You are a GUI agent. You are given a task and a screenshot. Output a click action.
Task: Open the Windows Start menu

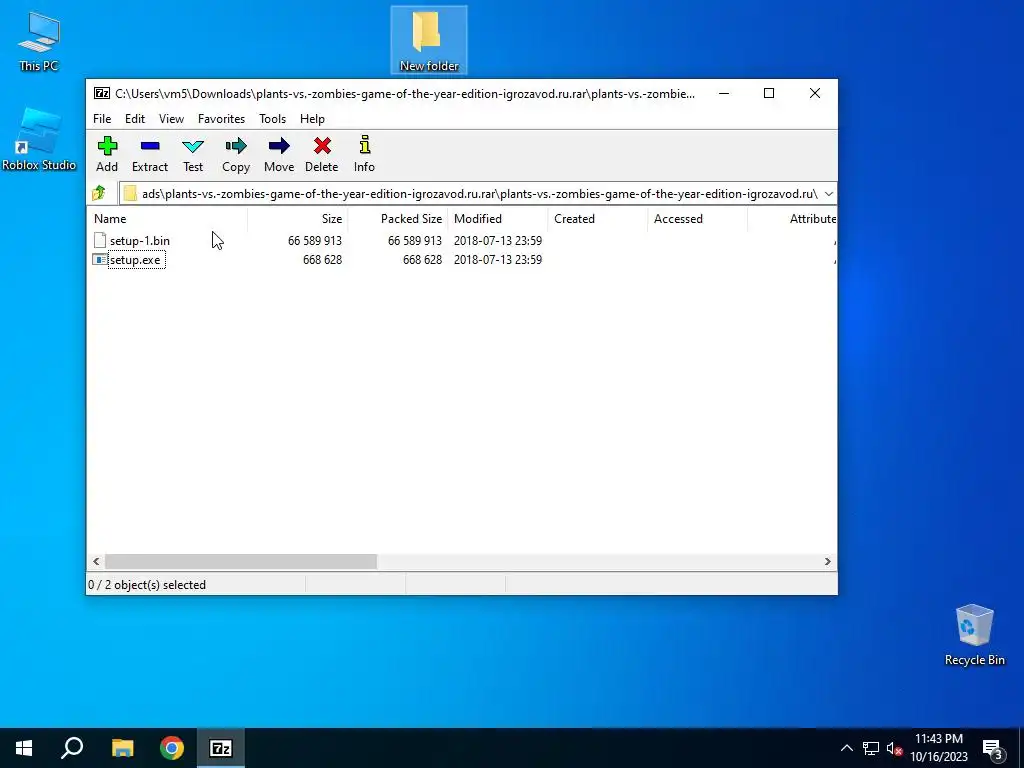click(24, 748)
